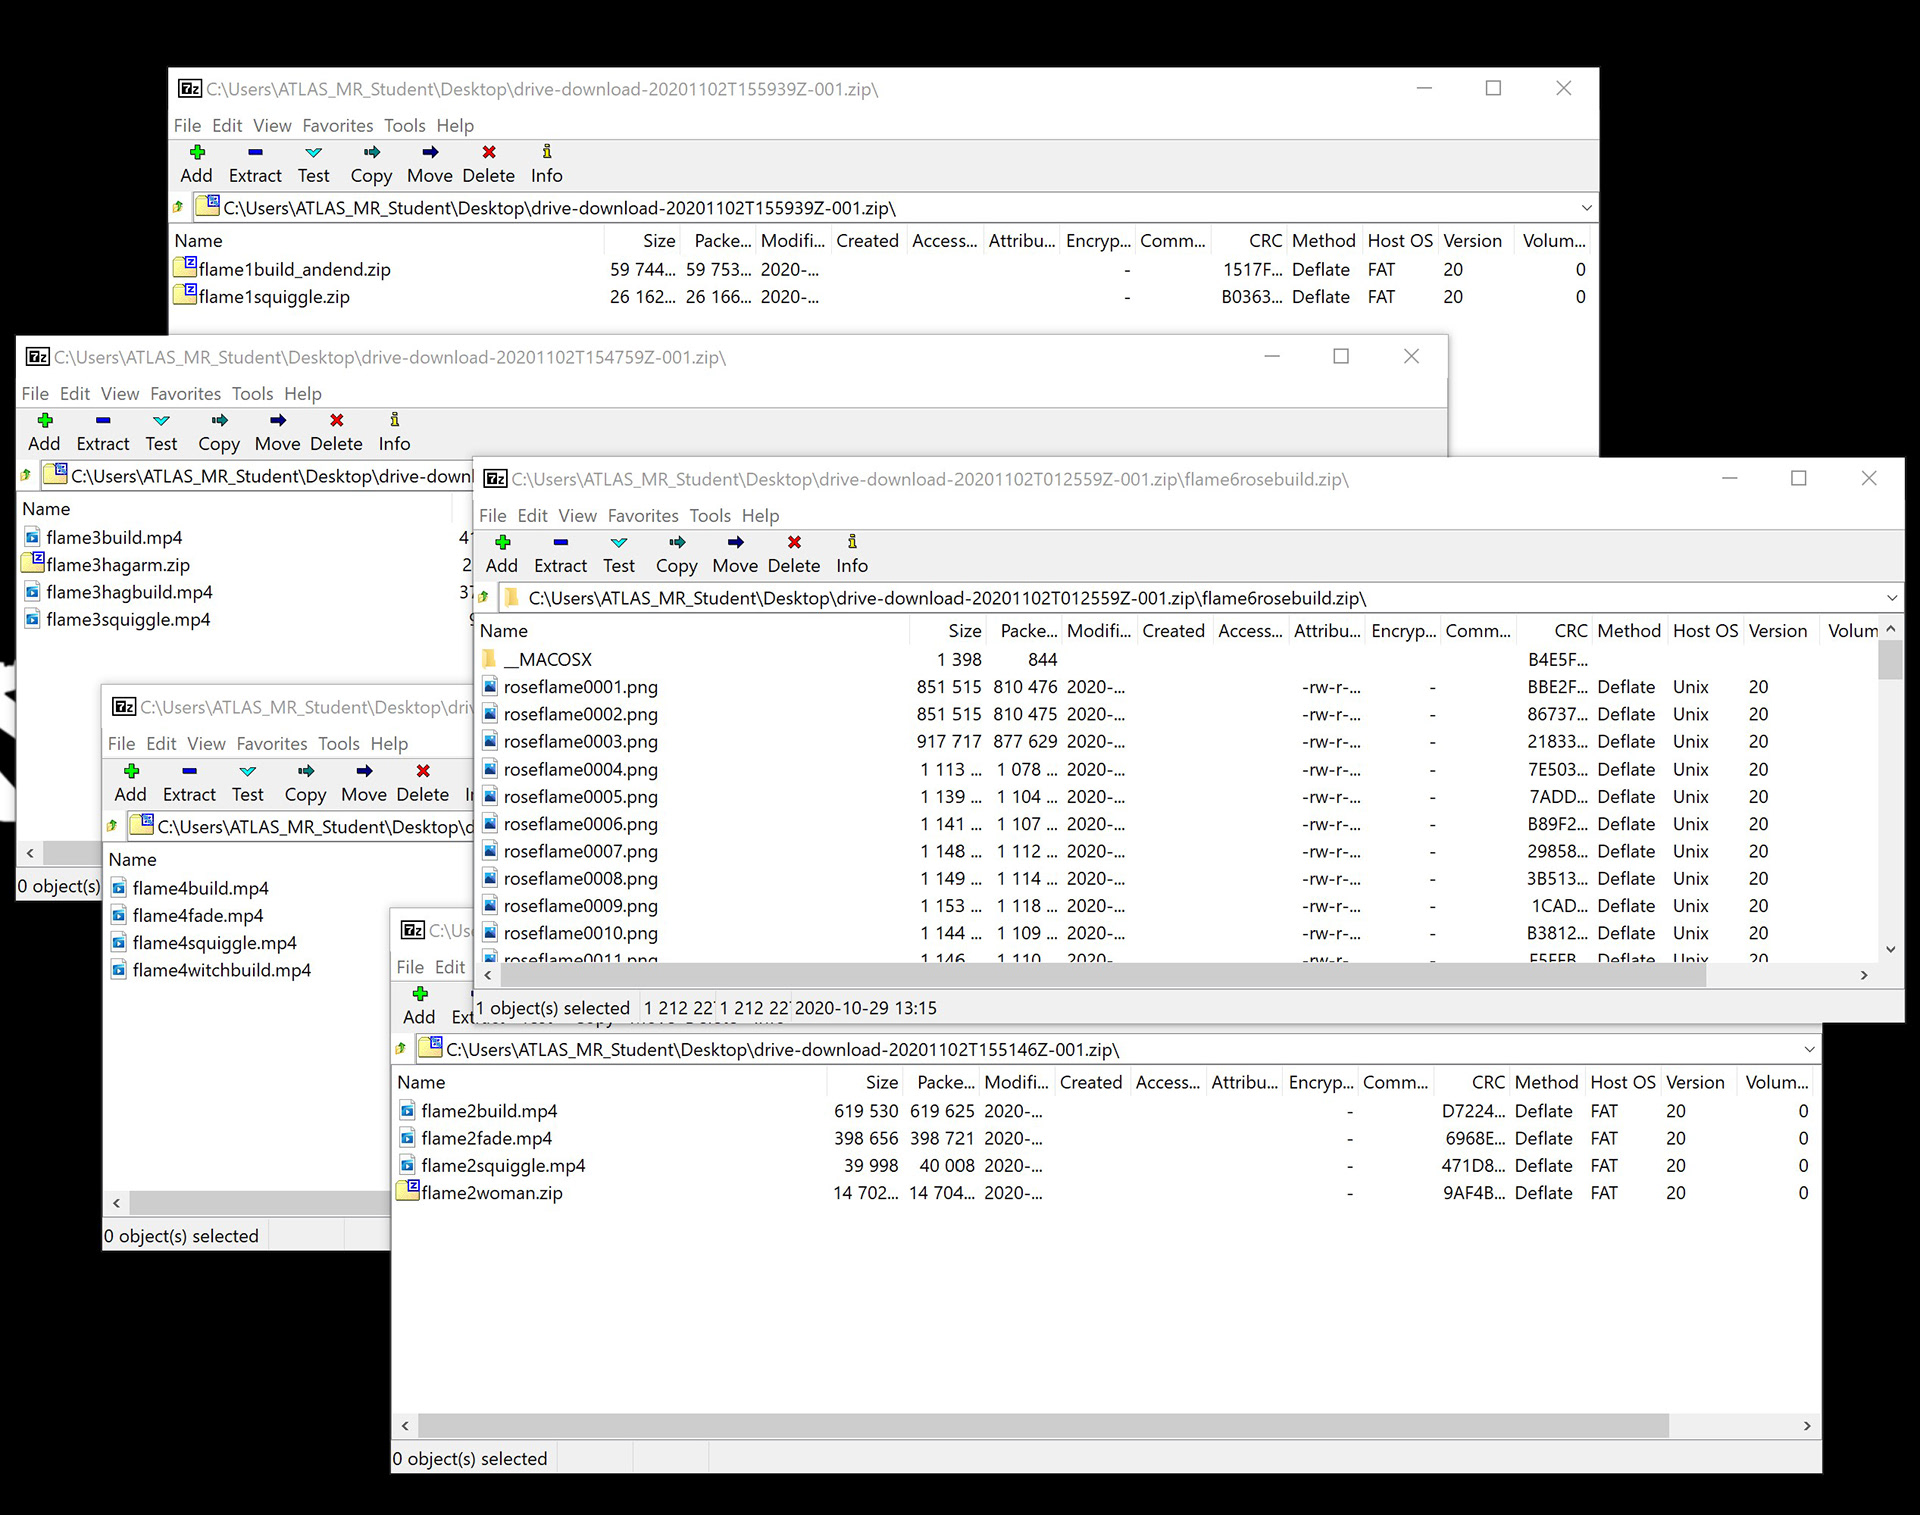Open Favorites menu in flame6rosebuild window
The image size is (1920, 1515).
[642, 516]
